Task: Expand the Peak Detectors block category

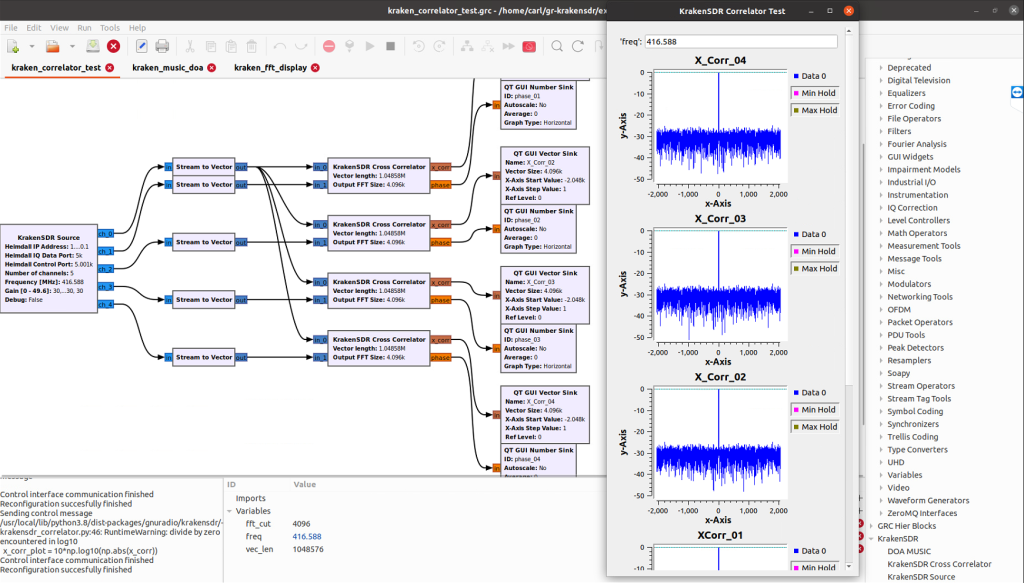Action: (x=881, y=348)
